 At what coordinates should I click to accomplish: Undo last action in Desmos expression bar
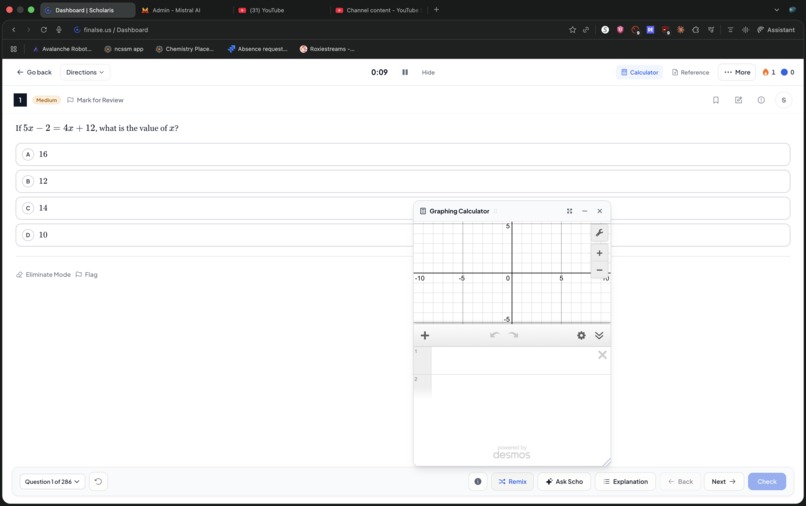pos(494,335)
